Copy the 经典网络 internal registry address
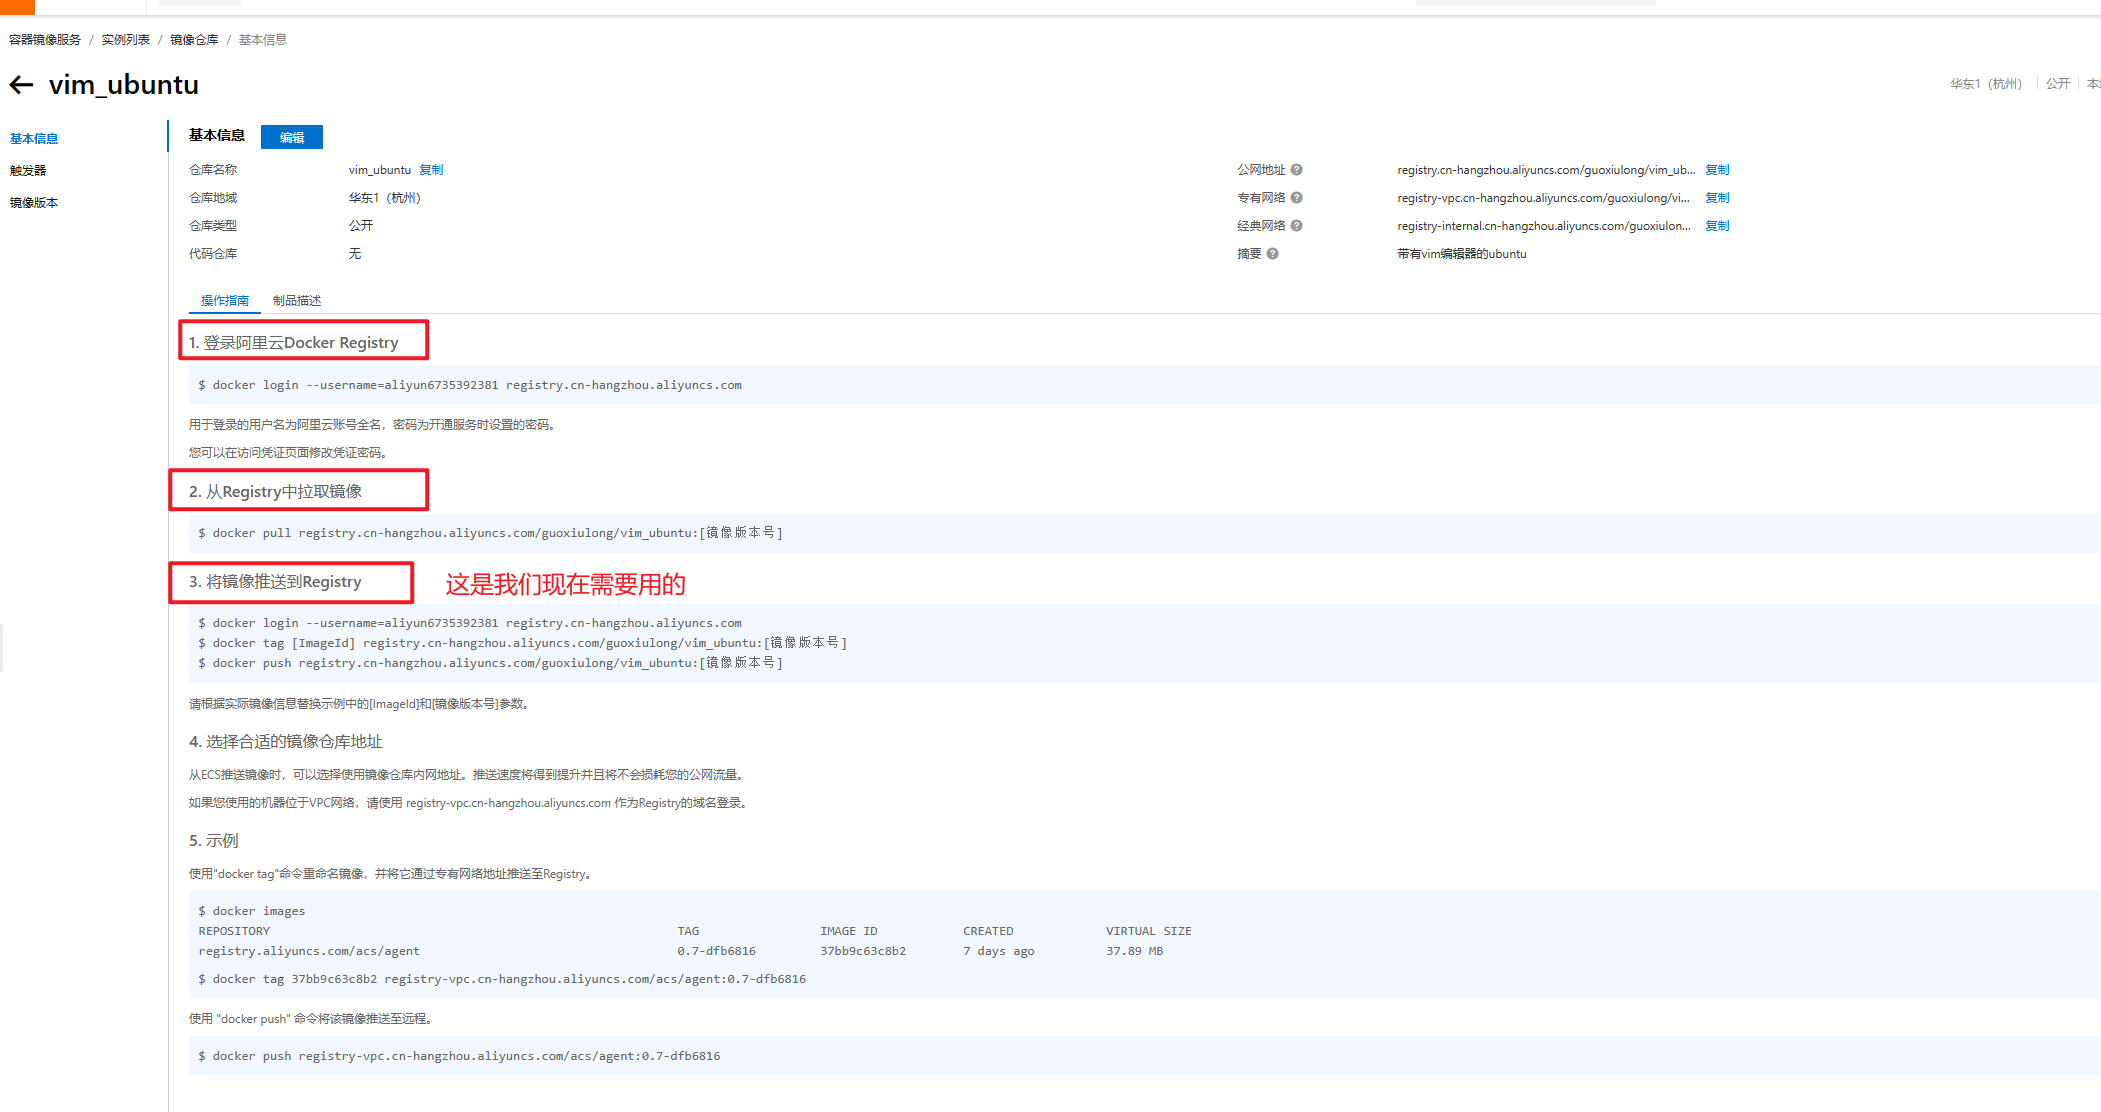The height and width of the screenshot is (1112, 2101). tap(1717, 226)
